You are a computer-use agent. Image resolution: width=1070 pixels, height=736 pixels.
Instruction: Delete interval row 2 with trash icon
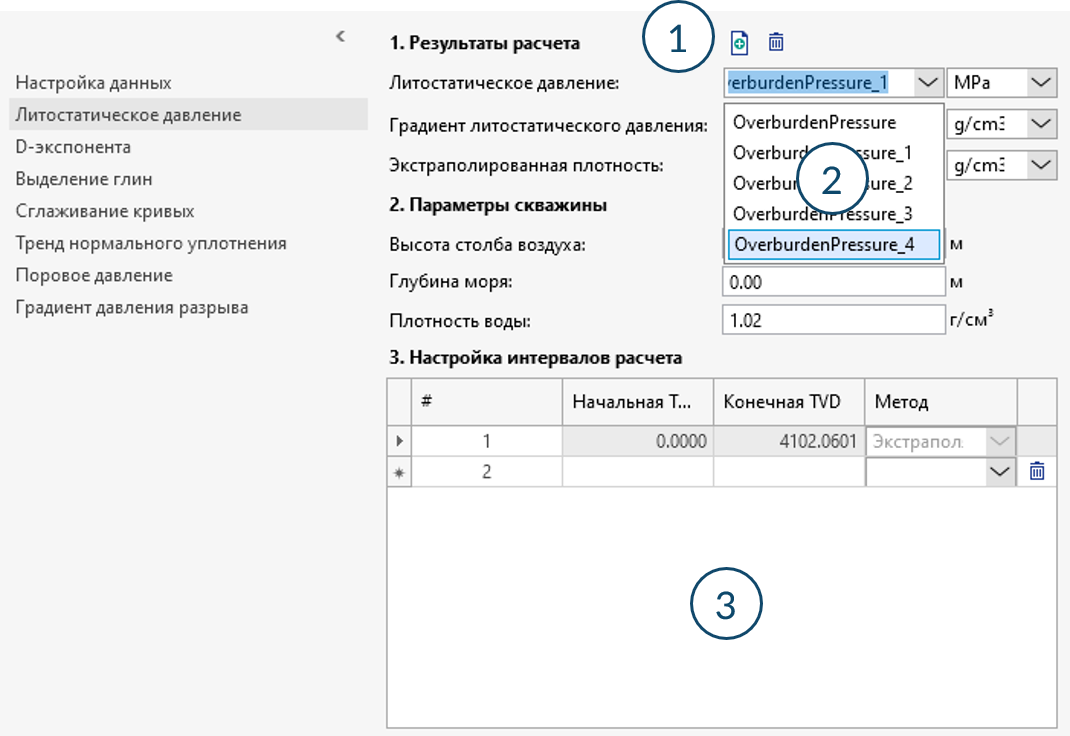(x=1037, y=471)
